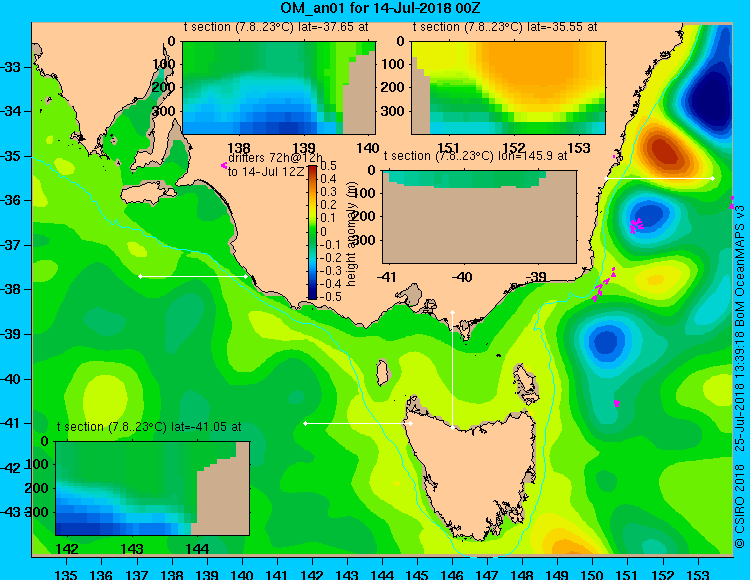The width and height of the screenshot is (750, 580).
Task: Select the inset title with lon=145.9
Action: 476,156
